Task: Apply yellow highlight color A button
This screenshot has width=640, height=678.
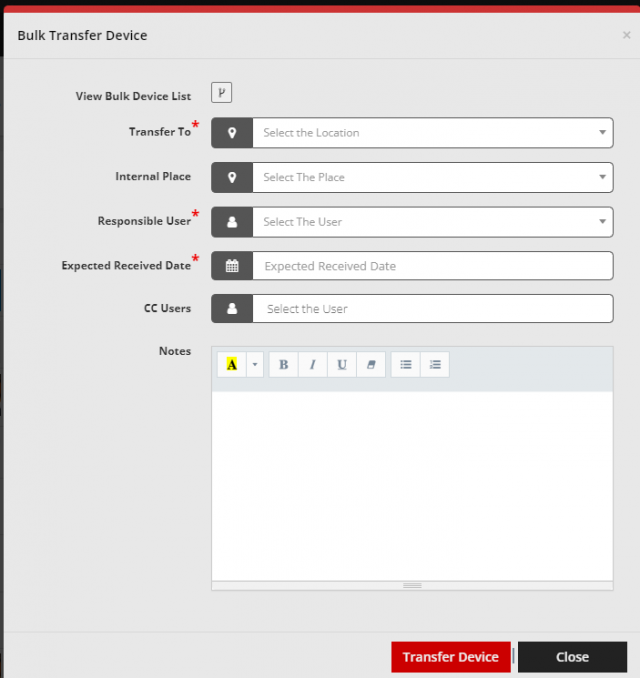Action: coord(232,365)
